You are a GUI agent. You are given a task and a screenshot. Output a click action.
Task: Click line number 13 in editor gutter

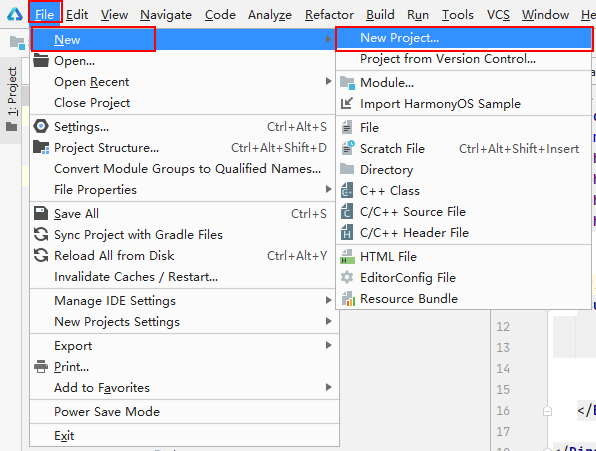click(503, 348)
